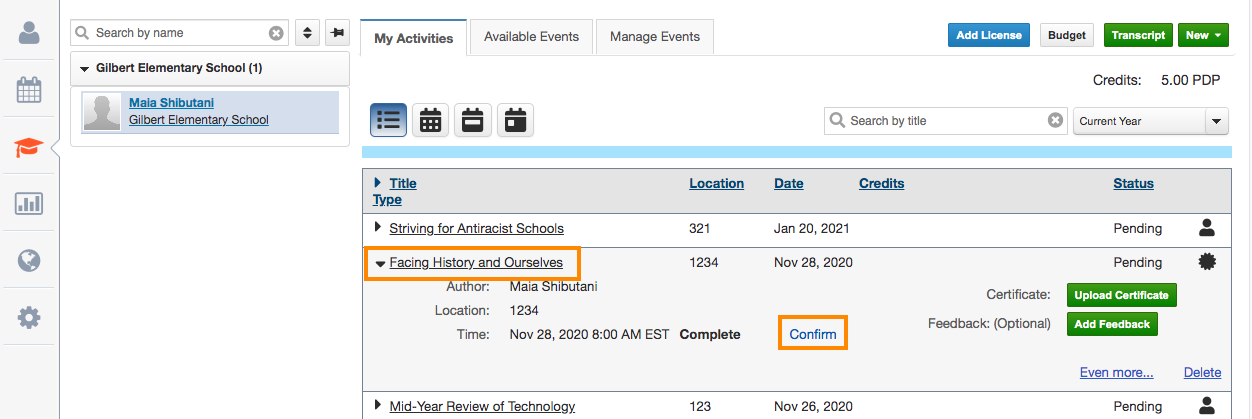Select the graduation cap learning icon

pos(29,148)
